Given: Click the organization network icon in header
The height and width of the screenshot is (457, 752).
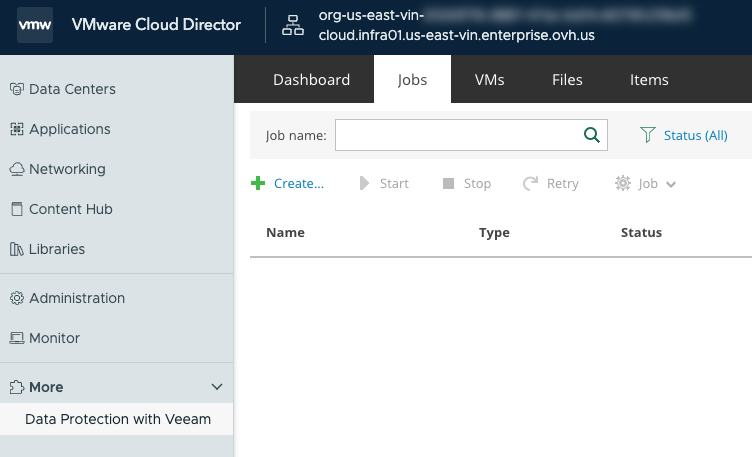Looking at the screenshot, I should [x=293, y=25].
